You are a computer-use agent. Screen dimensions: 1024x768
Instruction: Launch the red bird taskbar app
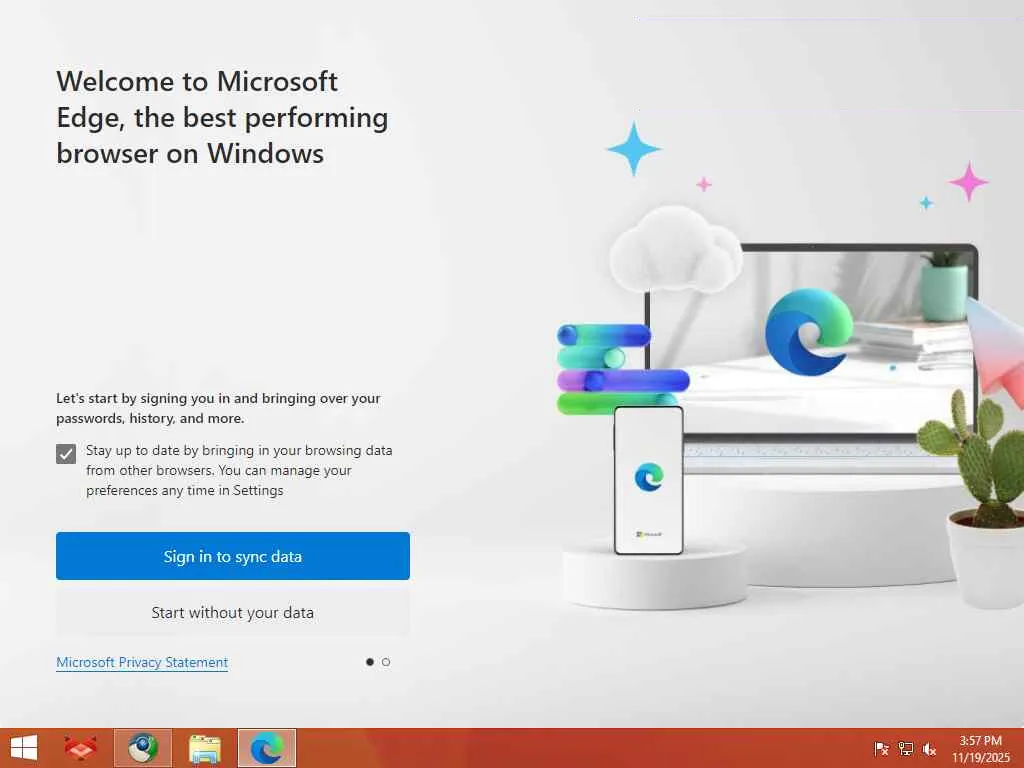pyautogui.click(x=81, y=748)
